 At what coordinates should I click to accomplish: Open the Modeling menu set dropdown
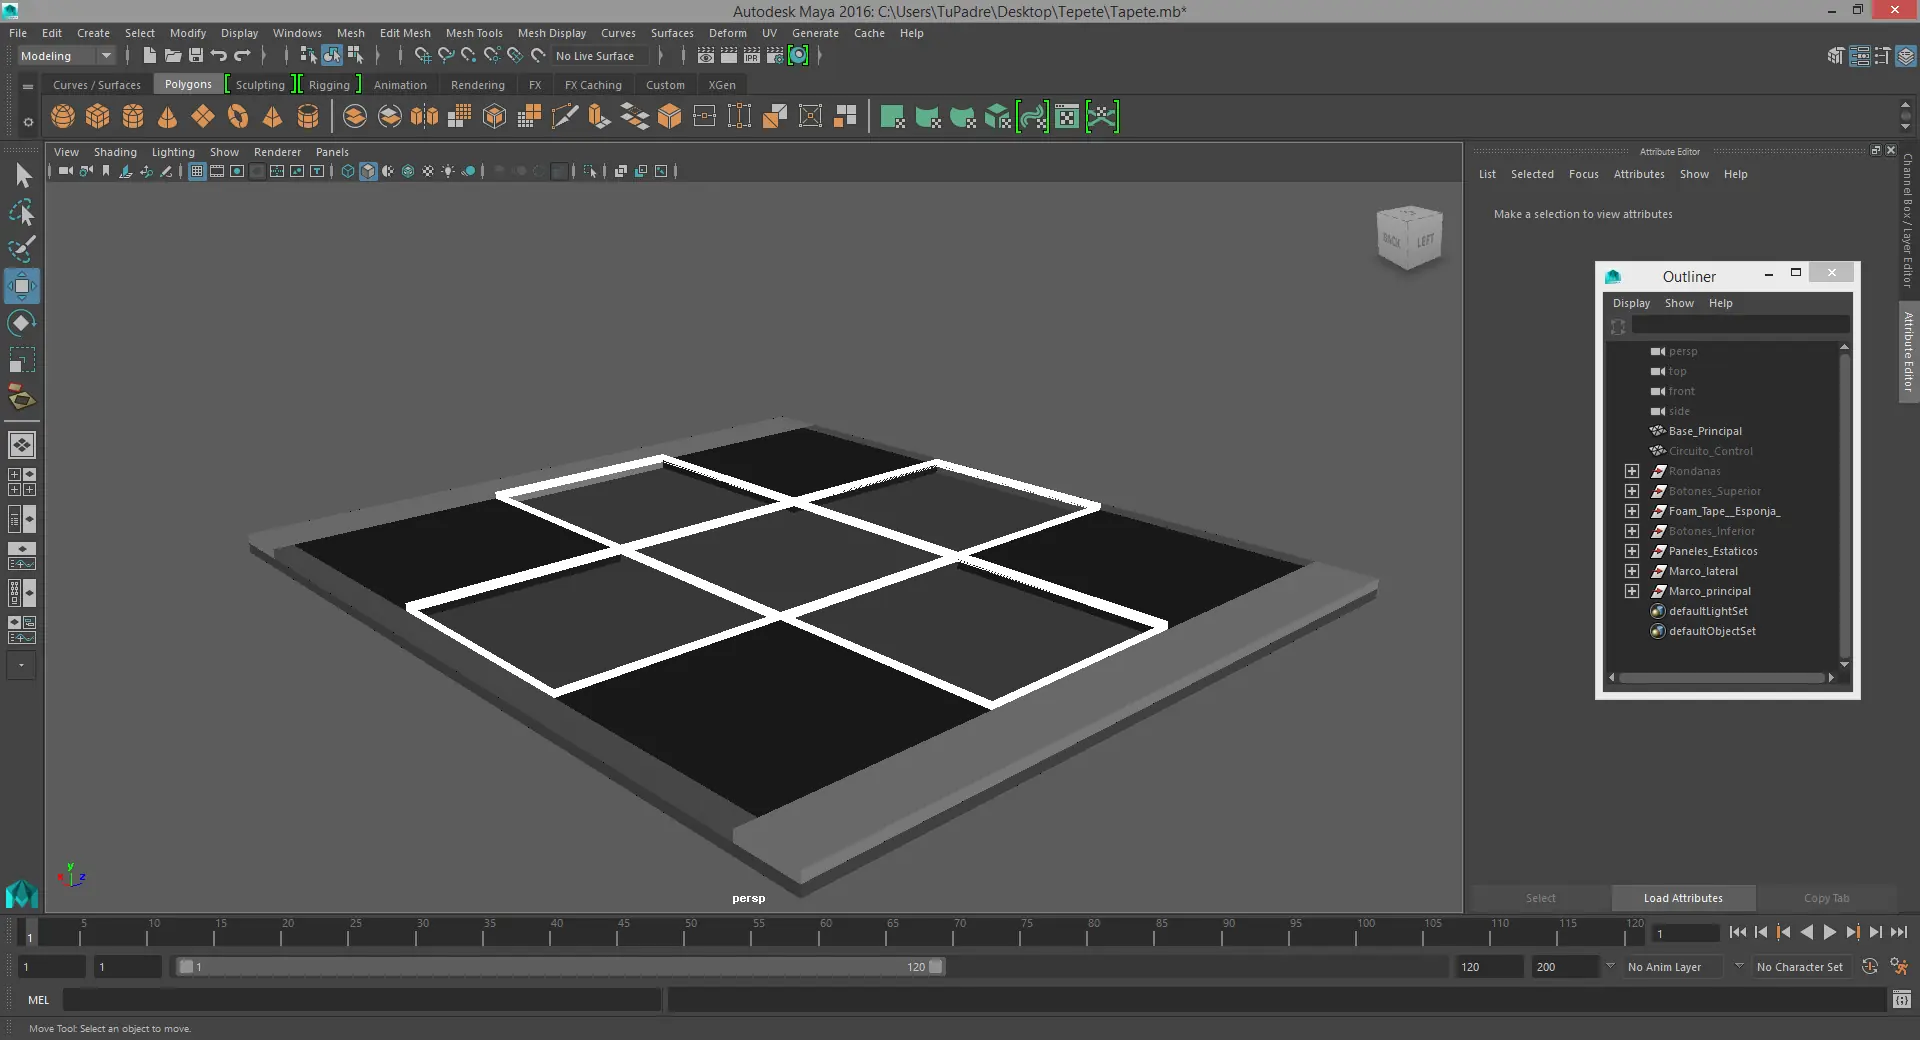66,56
